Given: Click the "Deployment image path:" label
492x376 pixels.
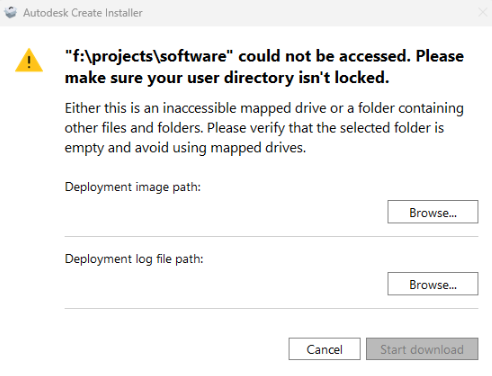Looking at the screenshot, I should click(133, 187).
